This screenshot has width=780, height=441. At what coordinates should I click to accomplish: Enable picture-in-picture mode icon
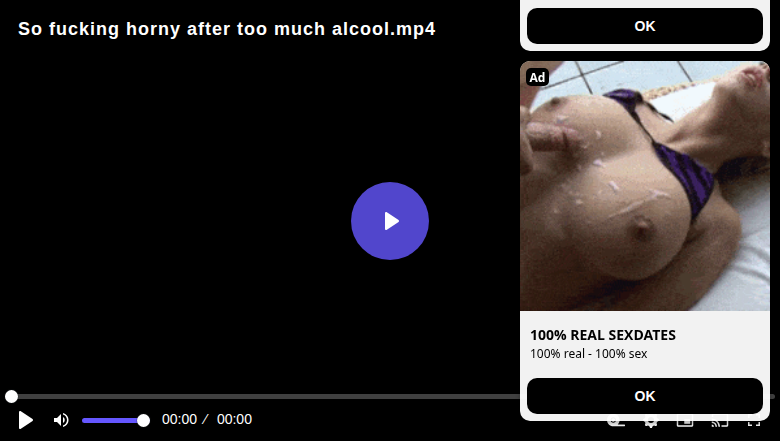click(685, 423)
